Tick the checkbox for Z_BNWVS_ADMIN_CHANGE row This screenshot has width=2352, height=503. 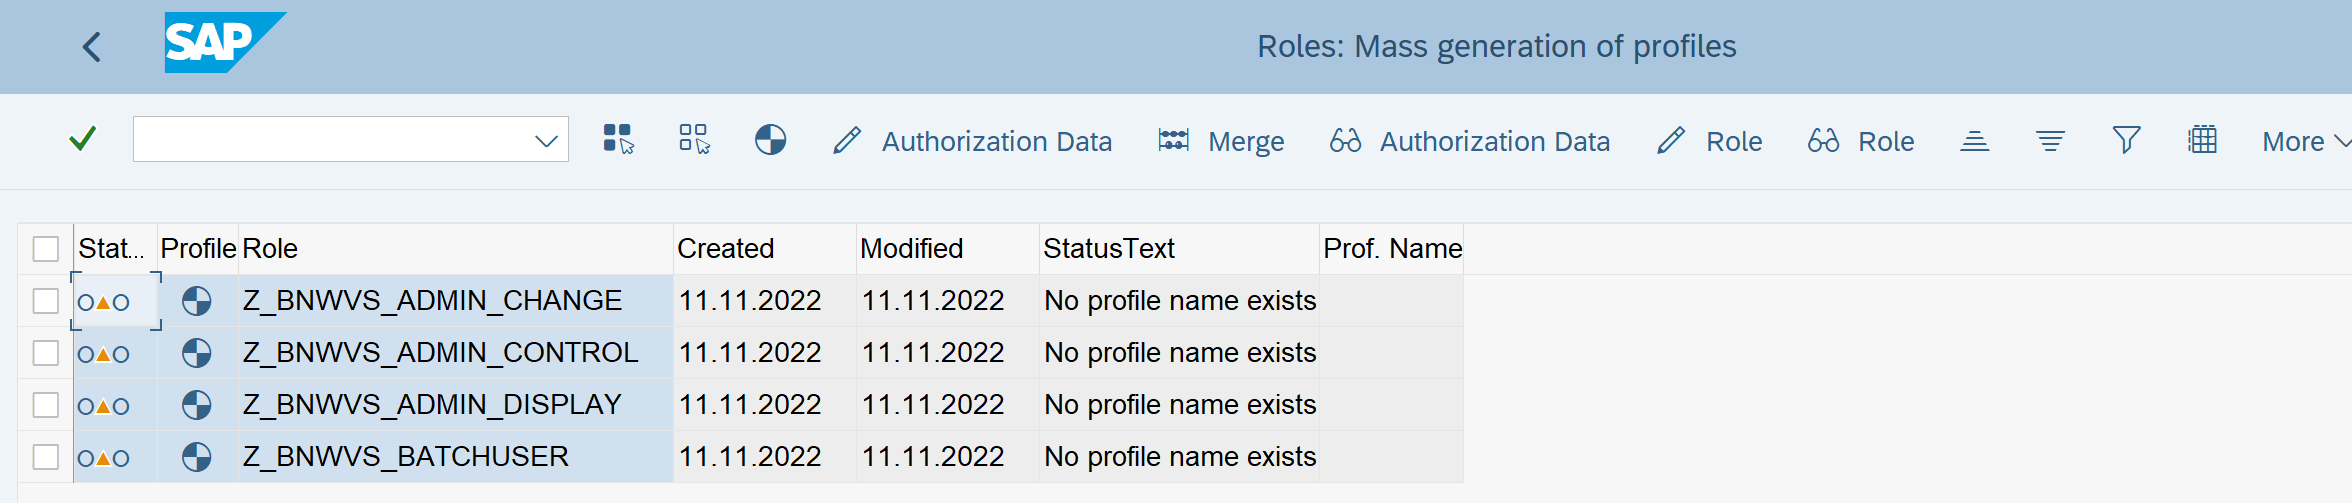(46, 301)
